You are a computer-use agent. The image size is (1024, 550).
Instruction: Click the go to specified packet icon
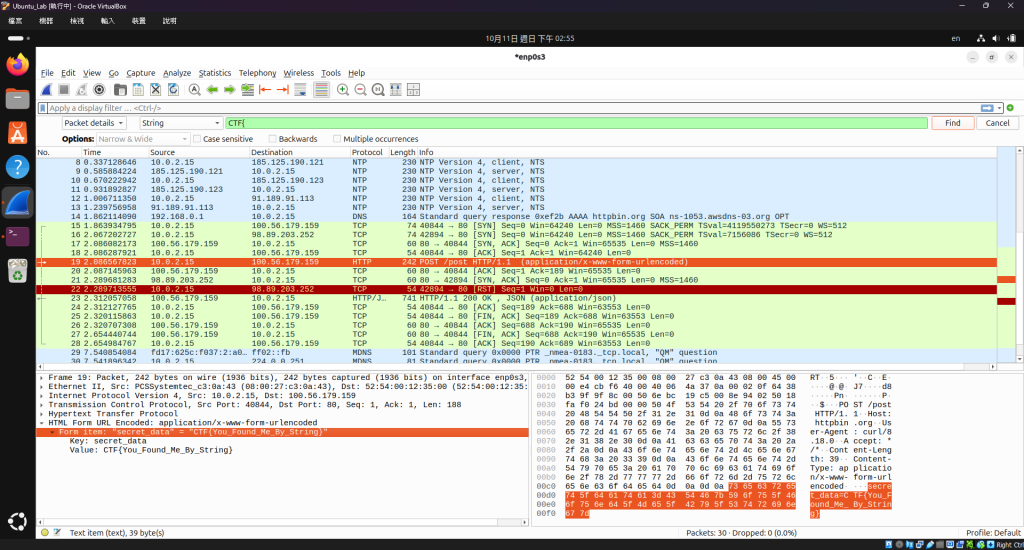pos(248,89)
